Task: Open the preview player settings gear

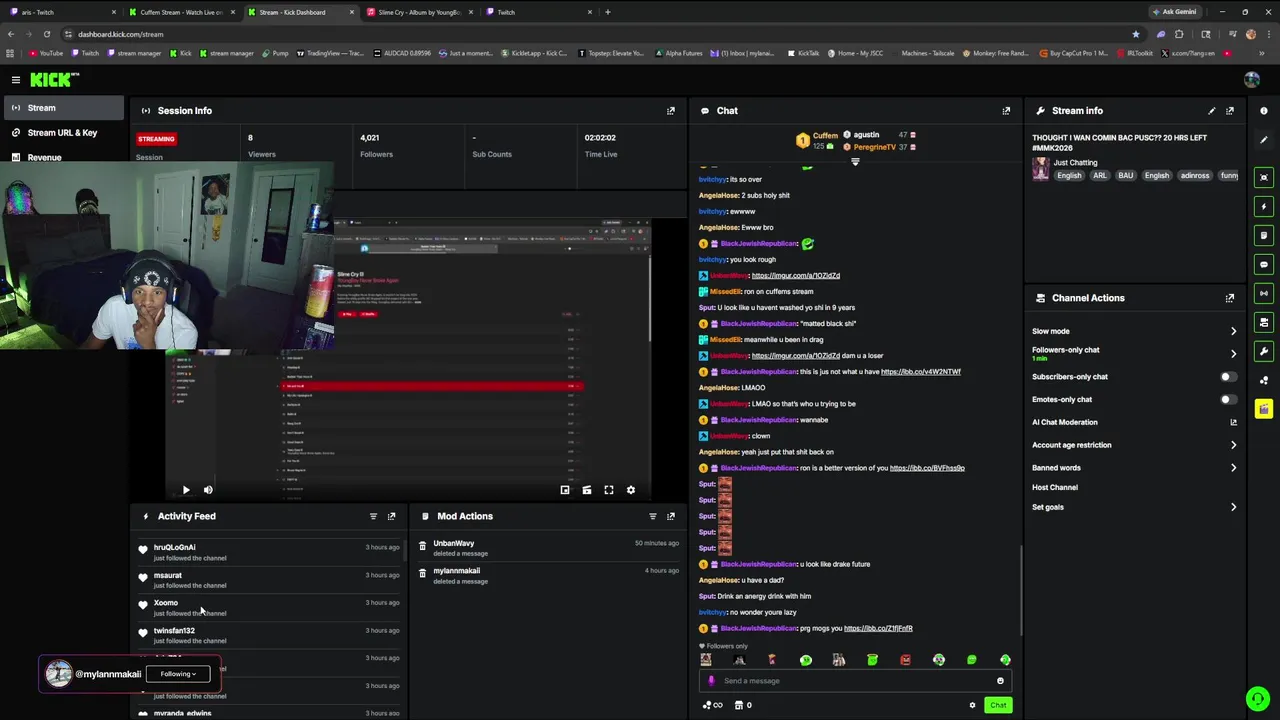Action: click(631, 490)
